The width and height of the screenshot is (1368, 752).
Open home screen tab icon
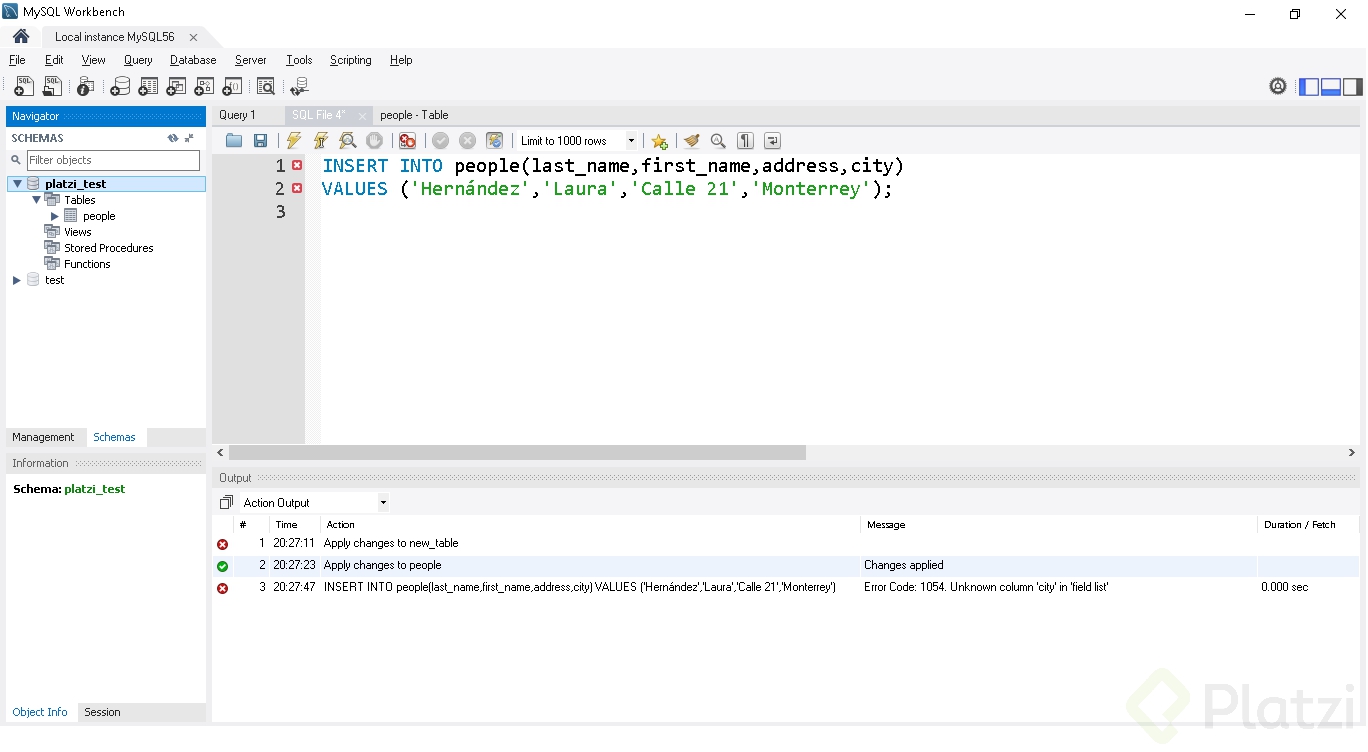[21, 37]
